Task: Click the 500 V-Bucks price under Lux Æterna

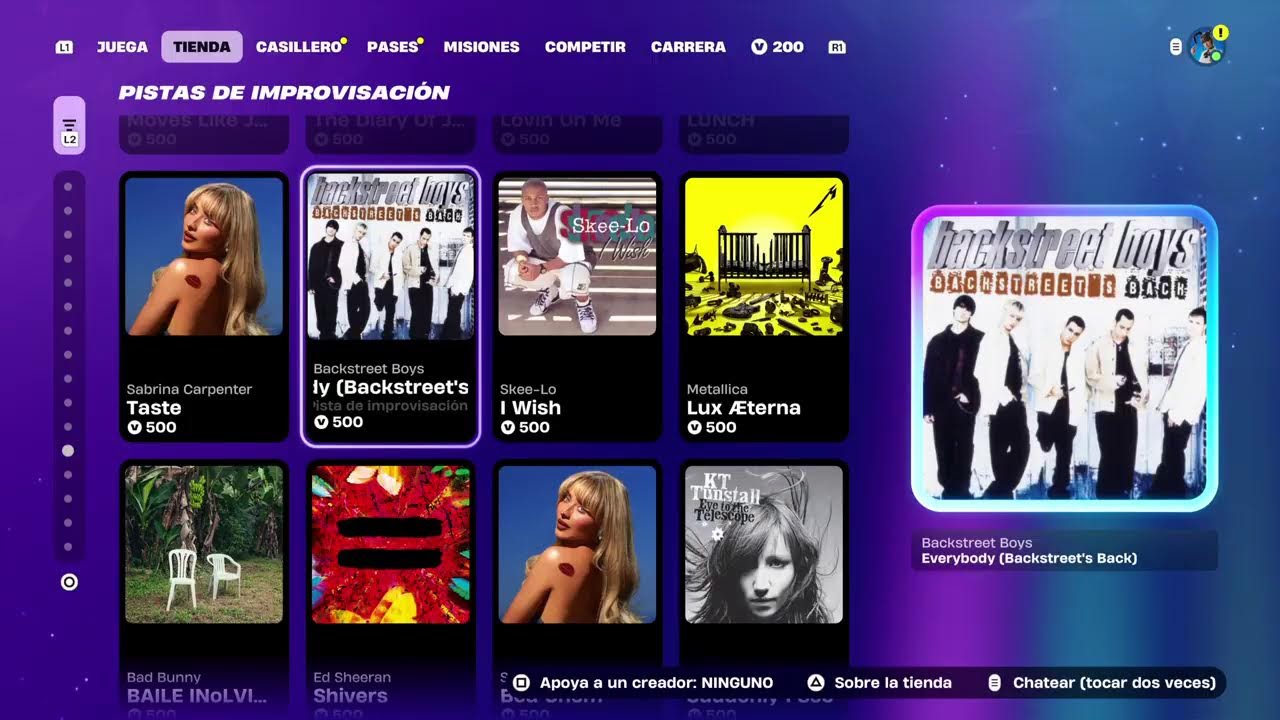Action: pos(712,427)
